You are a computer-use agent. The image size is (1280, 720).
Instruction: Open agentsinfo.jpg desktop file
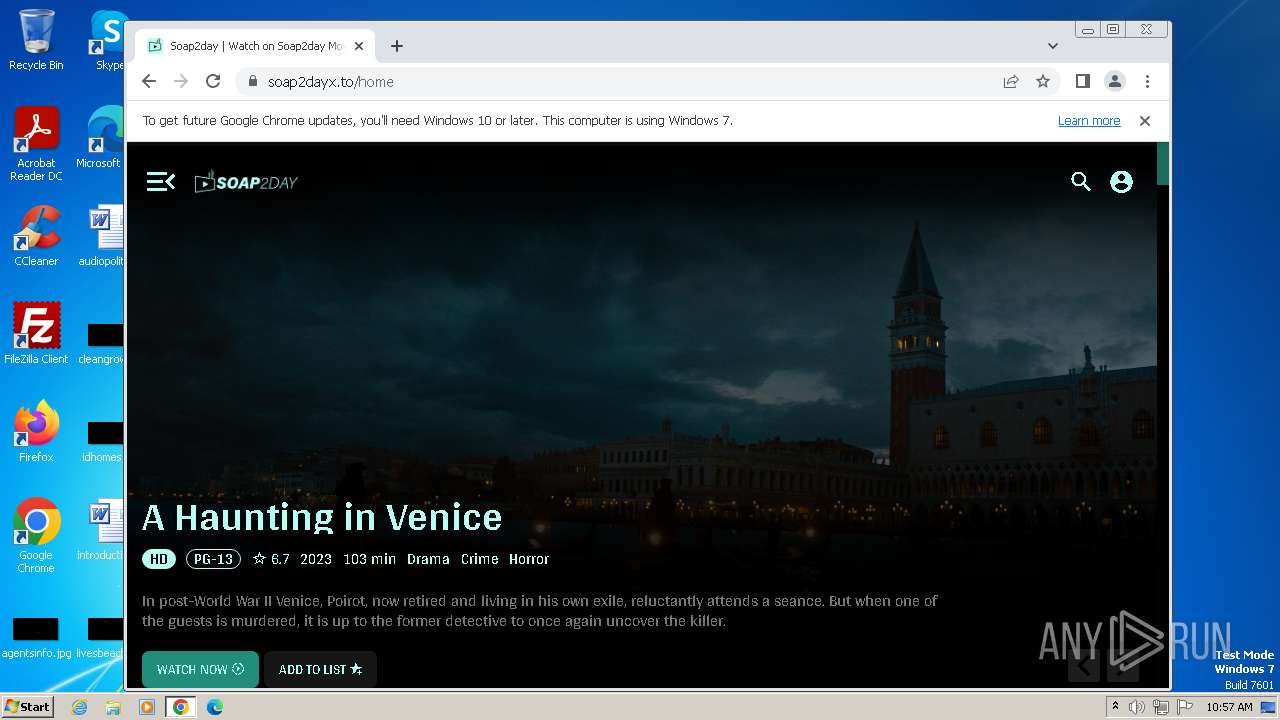pos(36,638)
